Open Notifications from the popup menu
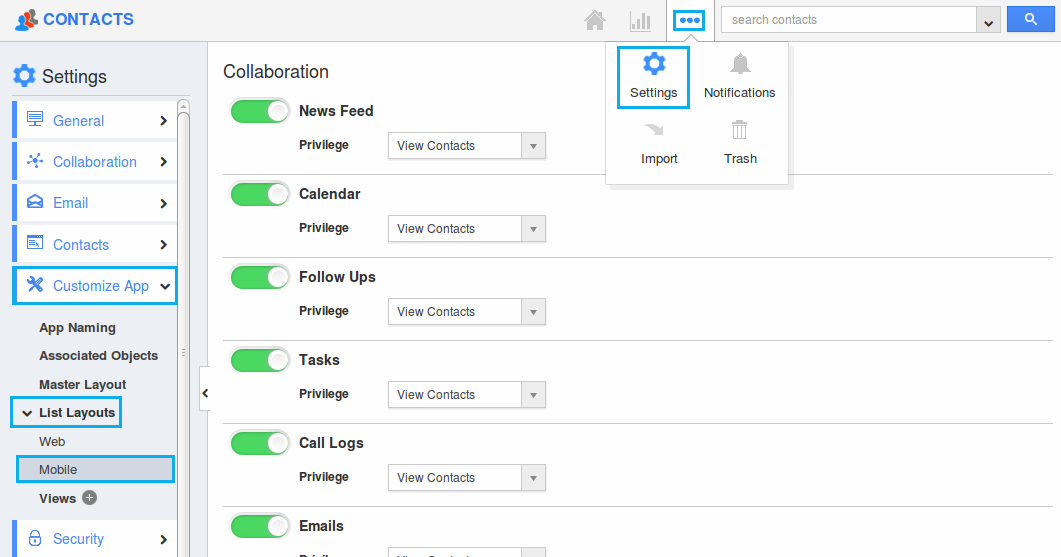Screen dimensions: 1061x557 (x=740, y=77)
